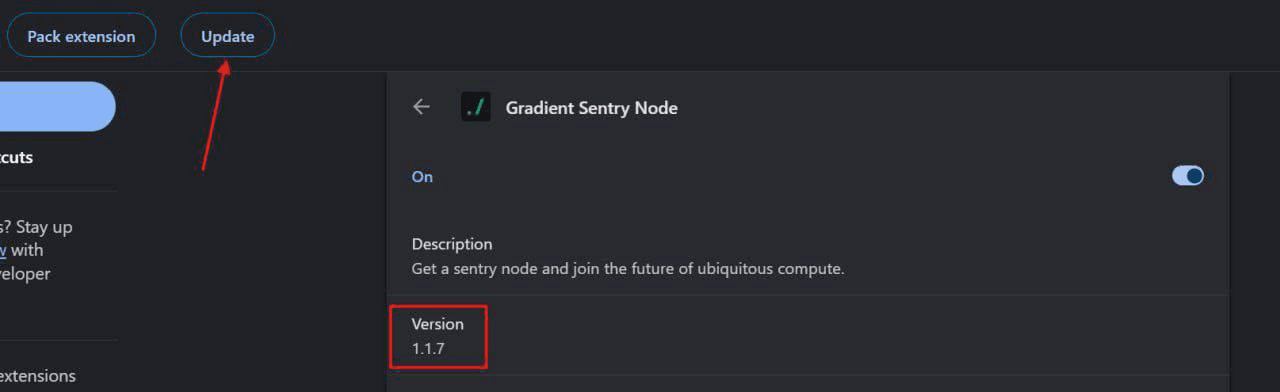Click the "veloper" text in the sidebar
Viewport: 1280px width, 392px height.
25,273
